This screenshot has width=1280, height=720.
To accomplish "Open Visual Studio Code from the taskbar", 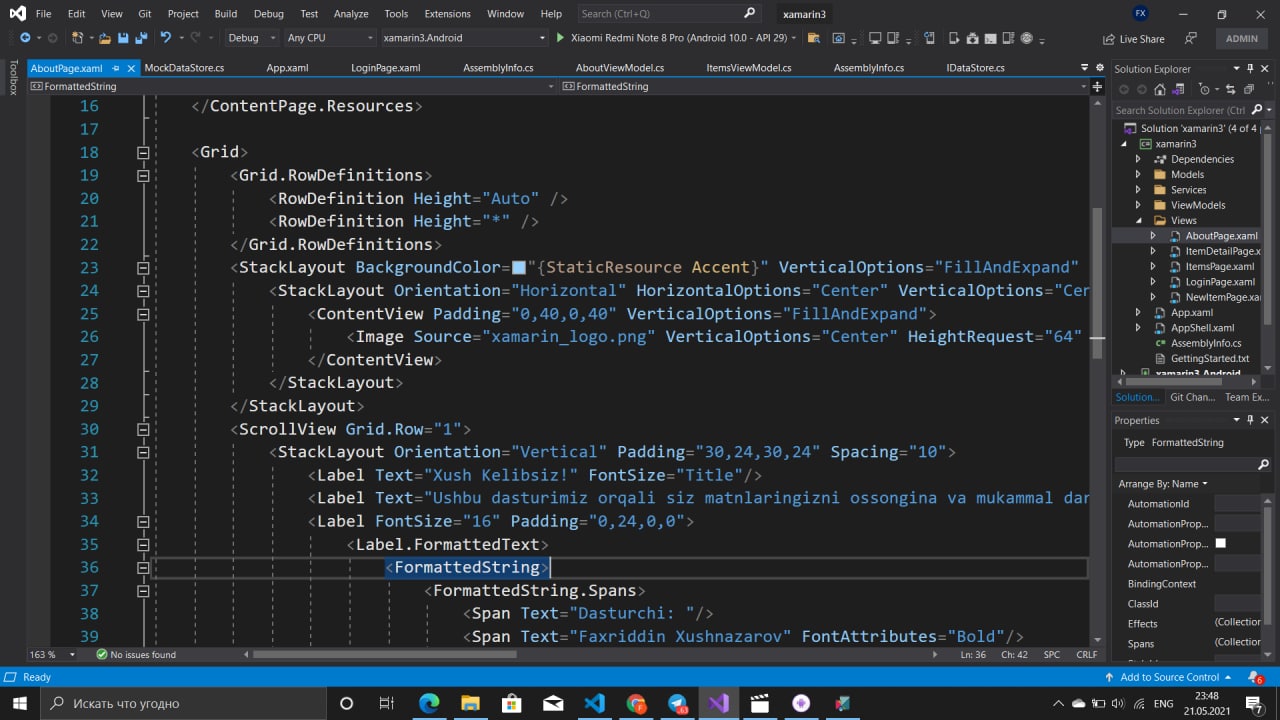I will pyautogui.click(x=594, y=703).
